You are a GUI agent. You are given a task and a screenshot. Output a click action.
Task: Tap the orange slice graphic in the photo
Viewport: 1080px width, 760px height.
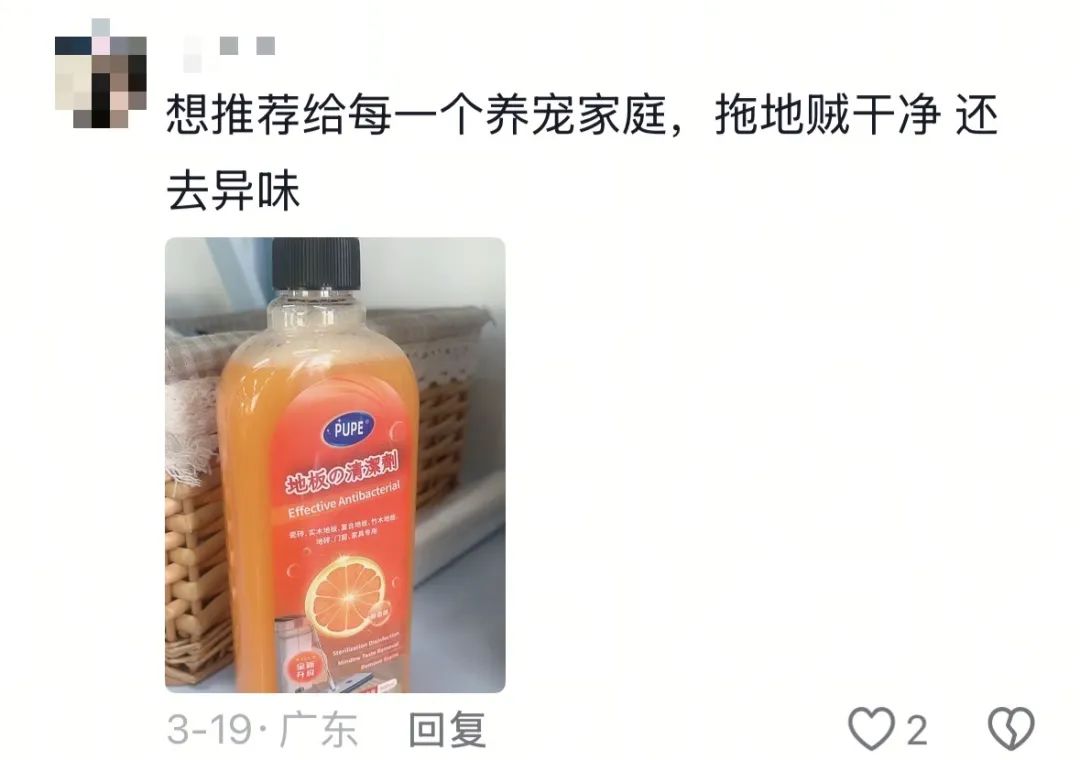[343, 597]
